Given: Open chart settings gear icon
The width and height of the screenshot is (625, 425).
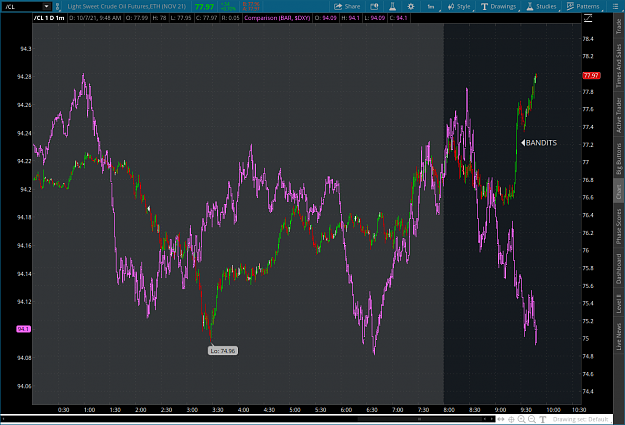Looking at the screenshot, I should (x=411, y=6).
